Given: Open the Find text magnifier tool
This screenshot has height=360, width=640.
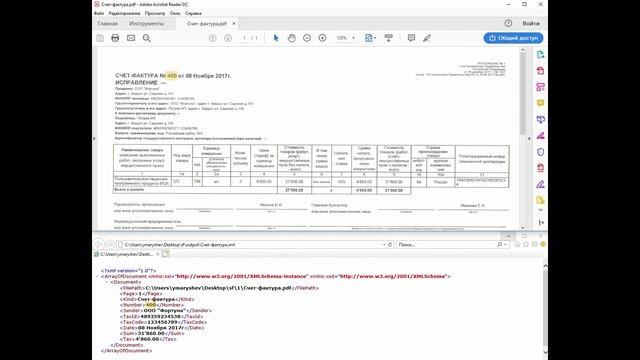Looking at the screenshot, I should tap(147, 38).
